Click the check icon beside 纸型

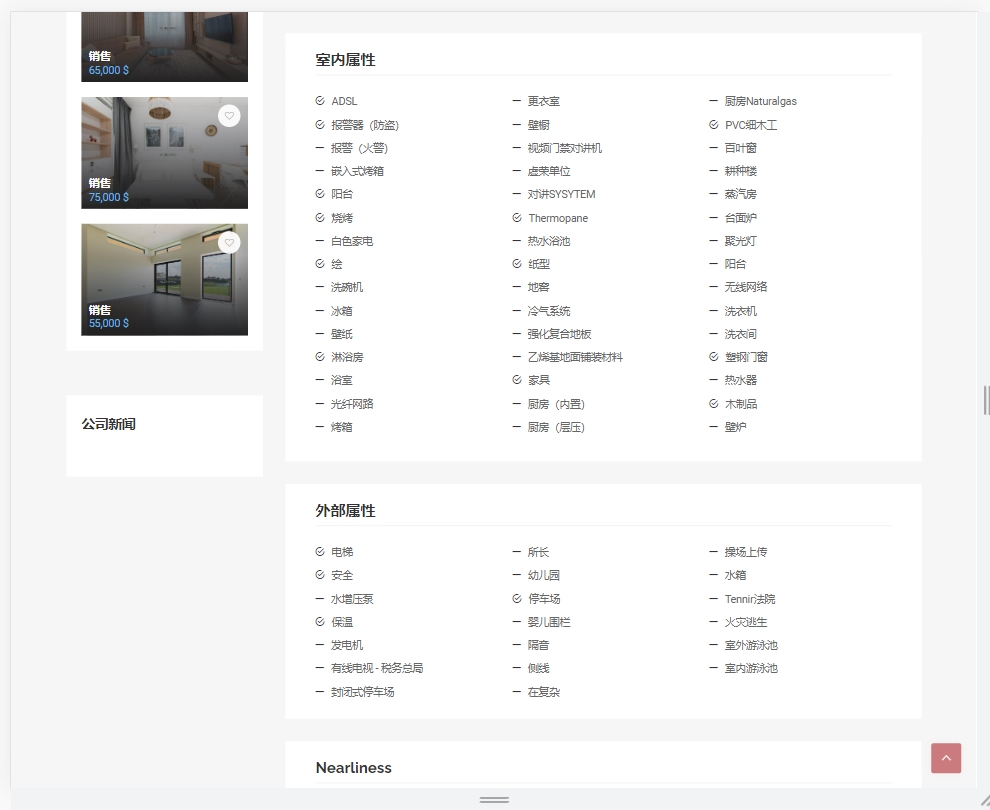point(517,263)
